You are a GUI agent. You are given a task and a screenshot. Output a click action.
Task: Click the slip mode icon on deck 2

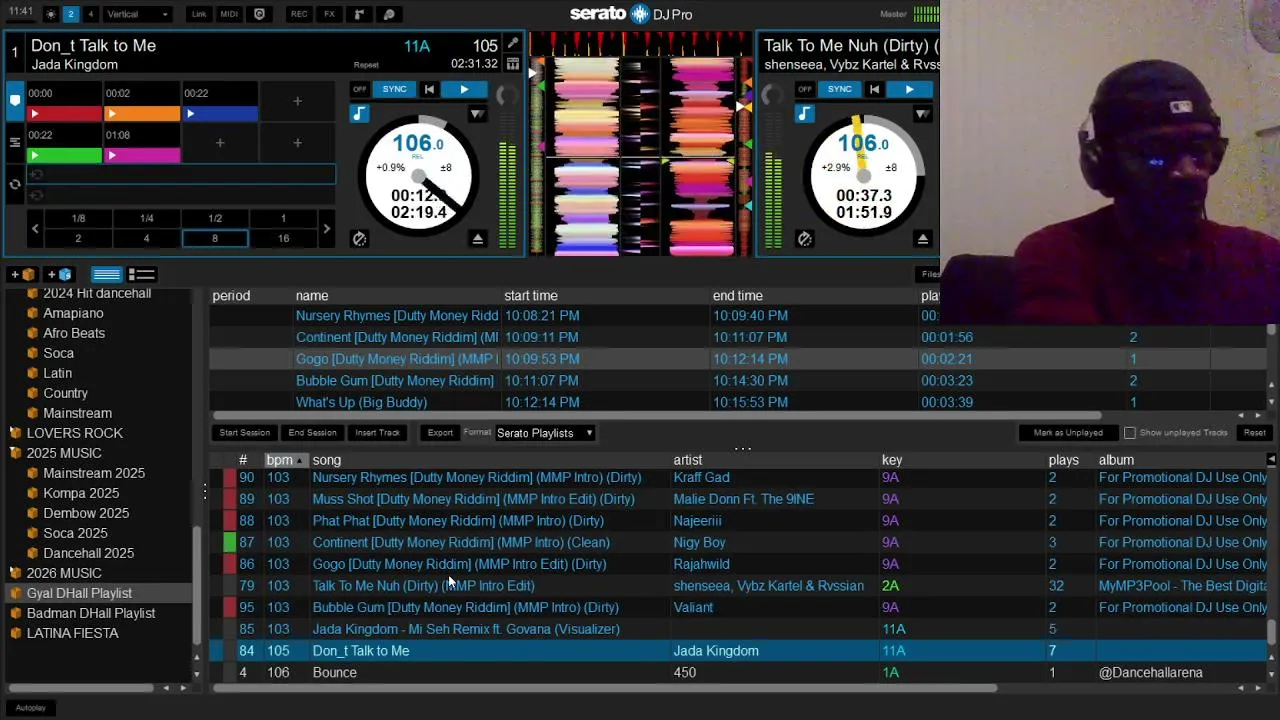[x=804, y=239]
